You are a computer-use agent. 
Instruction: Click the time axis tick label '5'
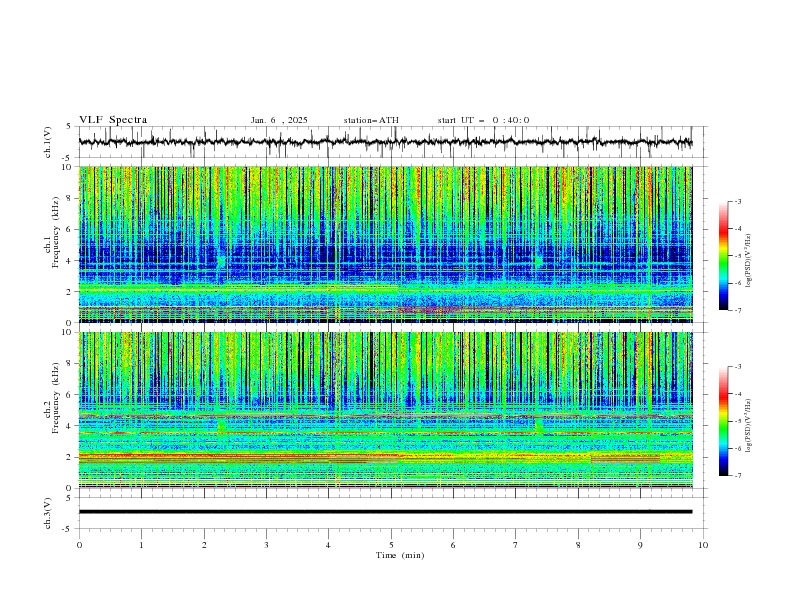coord(391,545)
